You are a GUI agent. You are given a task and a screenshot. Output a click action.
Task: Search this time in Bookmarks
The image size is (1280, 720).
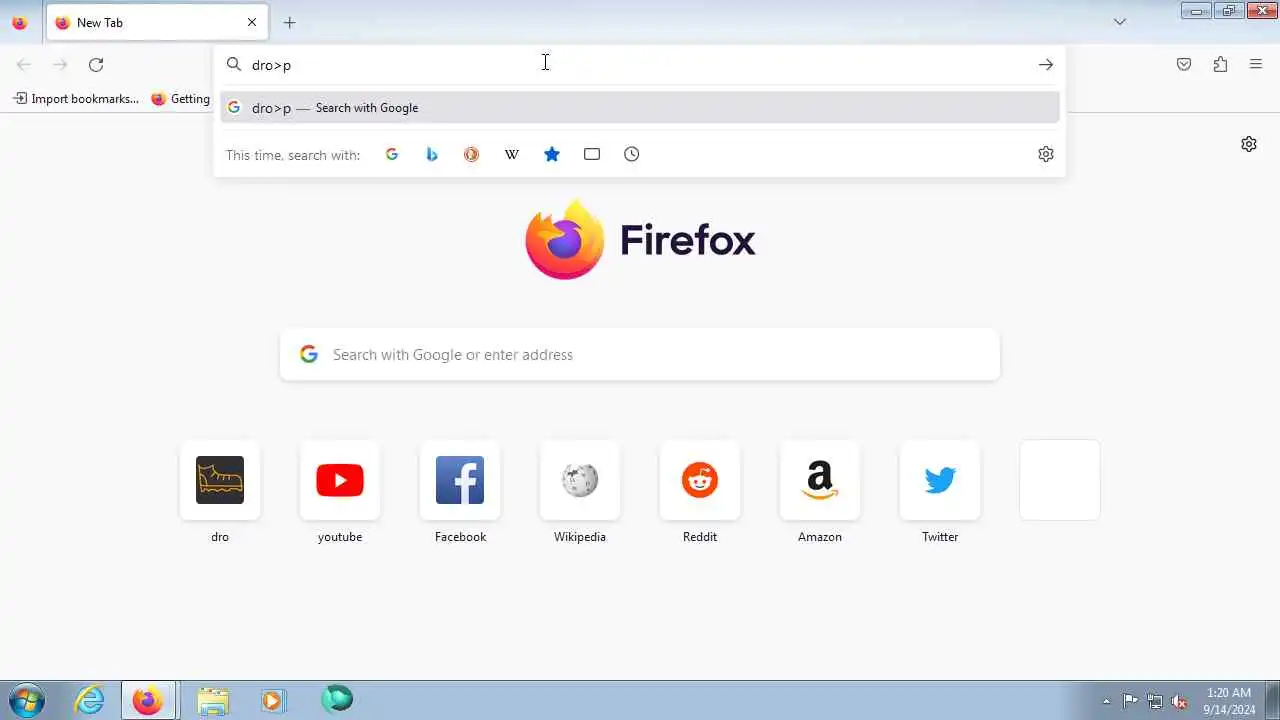coord(552,154)
